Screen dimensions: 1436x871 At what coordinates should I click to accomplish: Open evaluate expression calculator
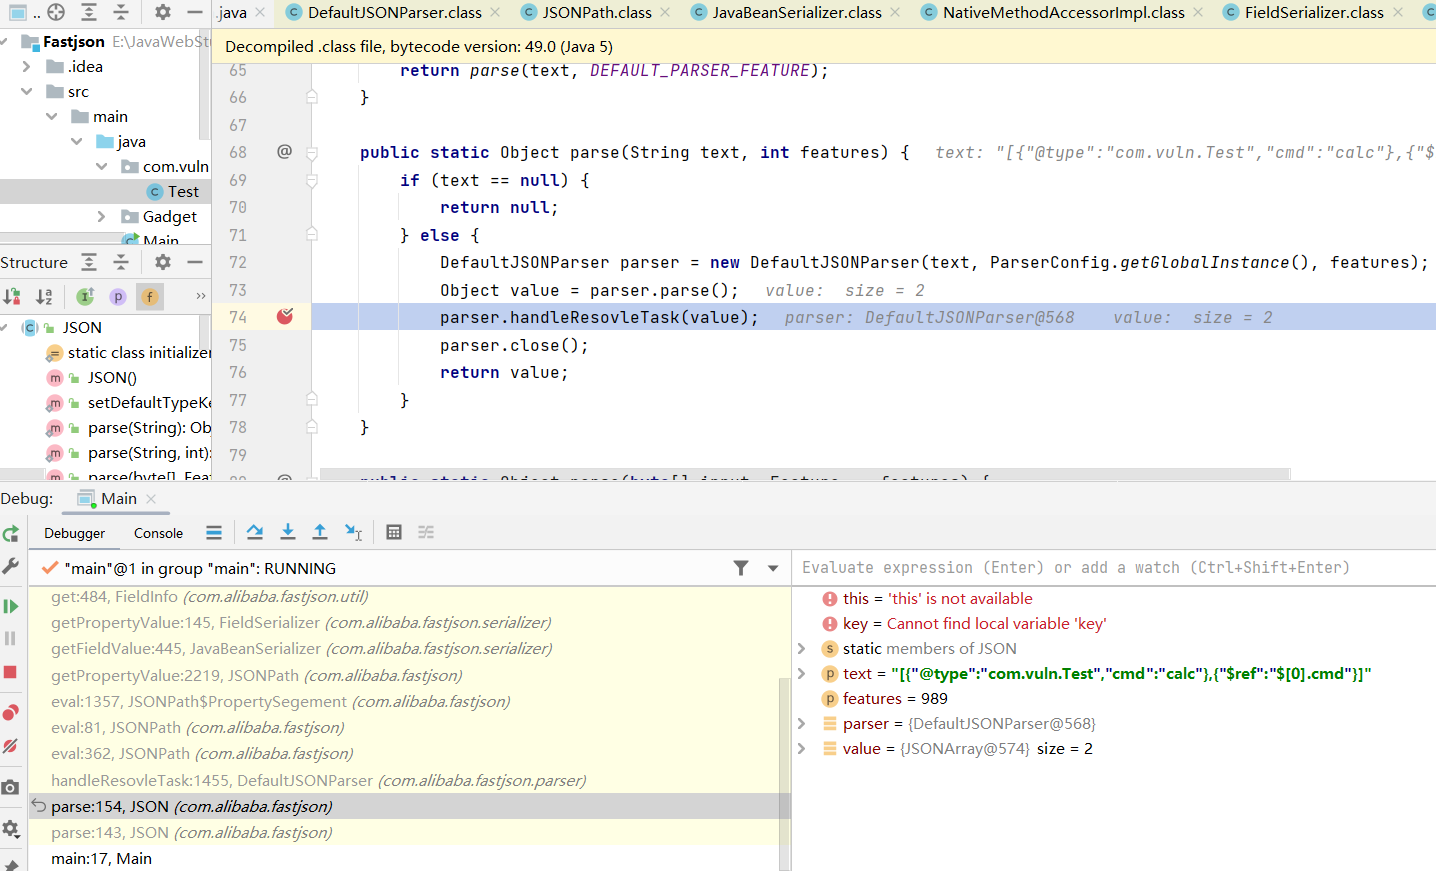click(394, 532)
